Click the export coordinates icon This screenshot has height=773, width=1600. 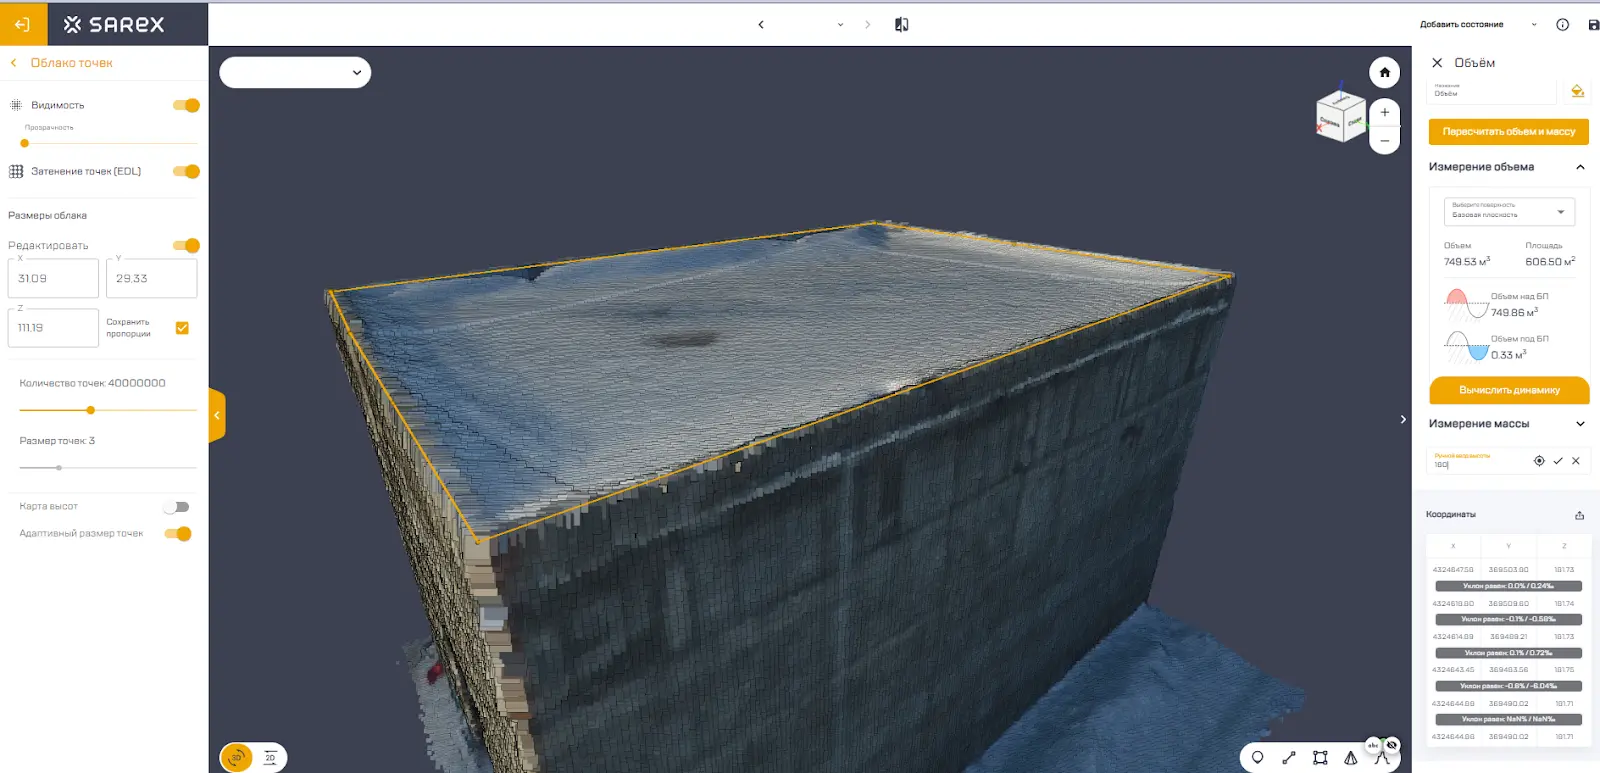coord(1580,515)
